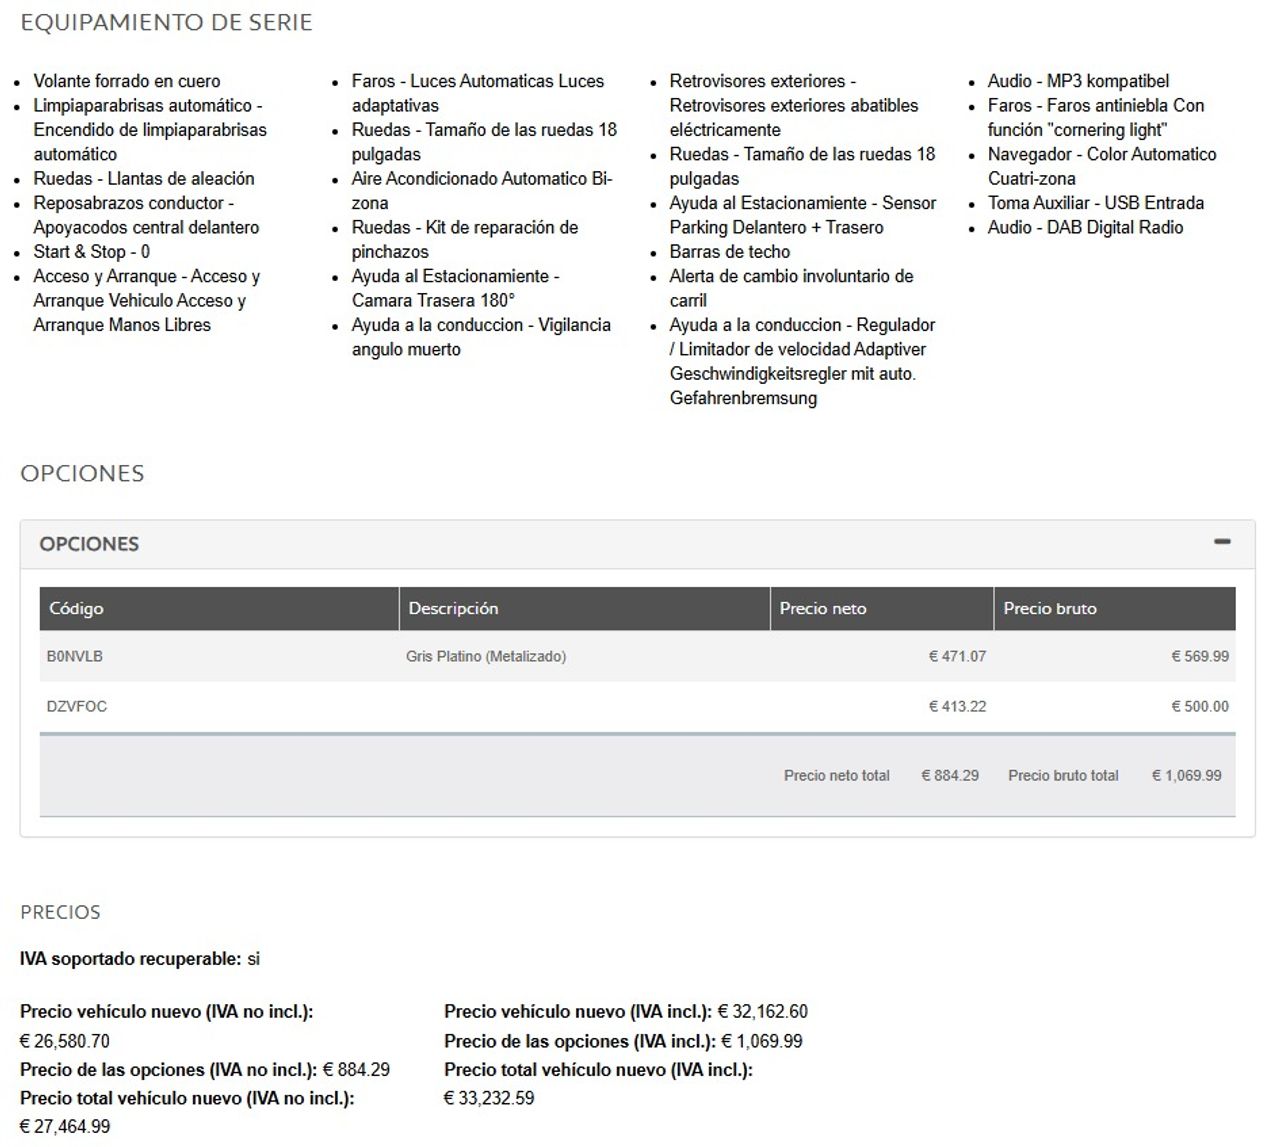Screen dimensions: 1280x1147
Task: Sort by the Descripción column header
Action: [x=453, y=608]
